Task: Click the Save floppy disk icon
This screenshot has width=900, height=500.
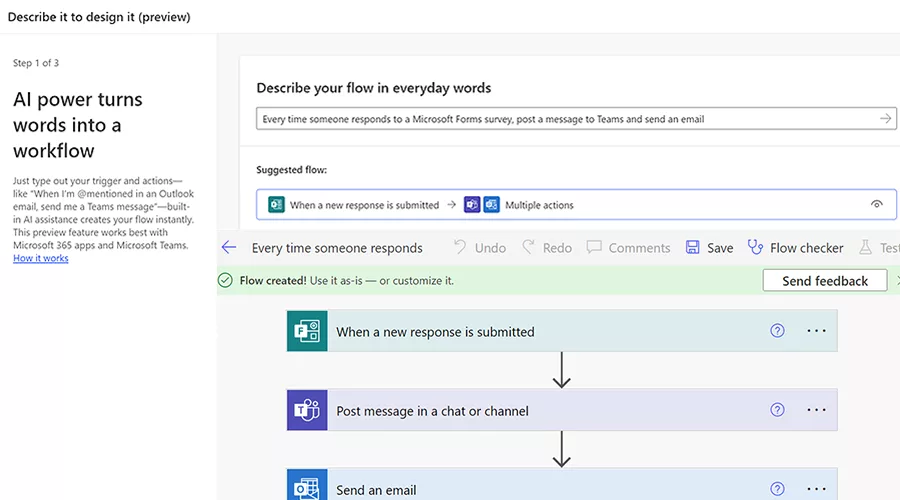Action: [693, 247]
